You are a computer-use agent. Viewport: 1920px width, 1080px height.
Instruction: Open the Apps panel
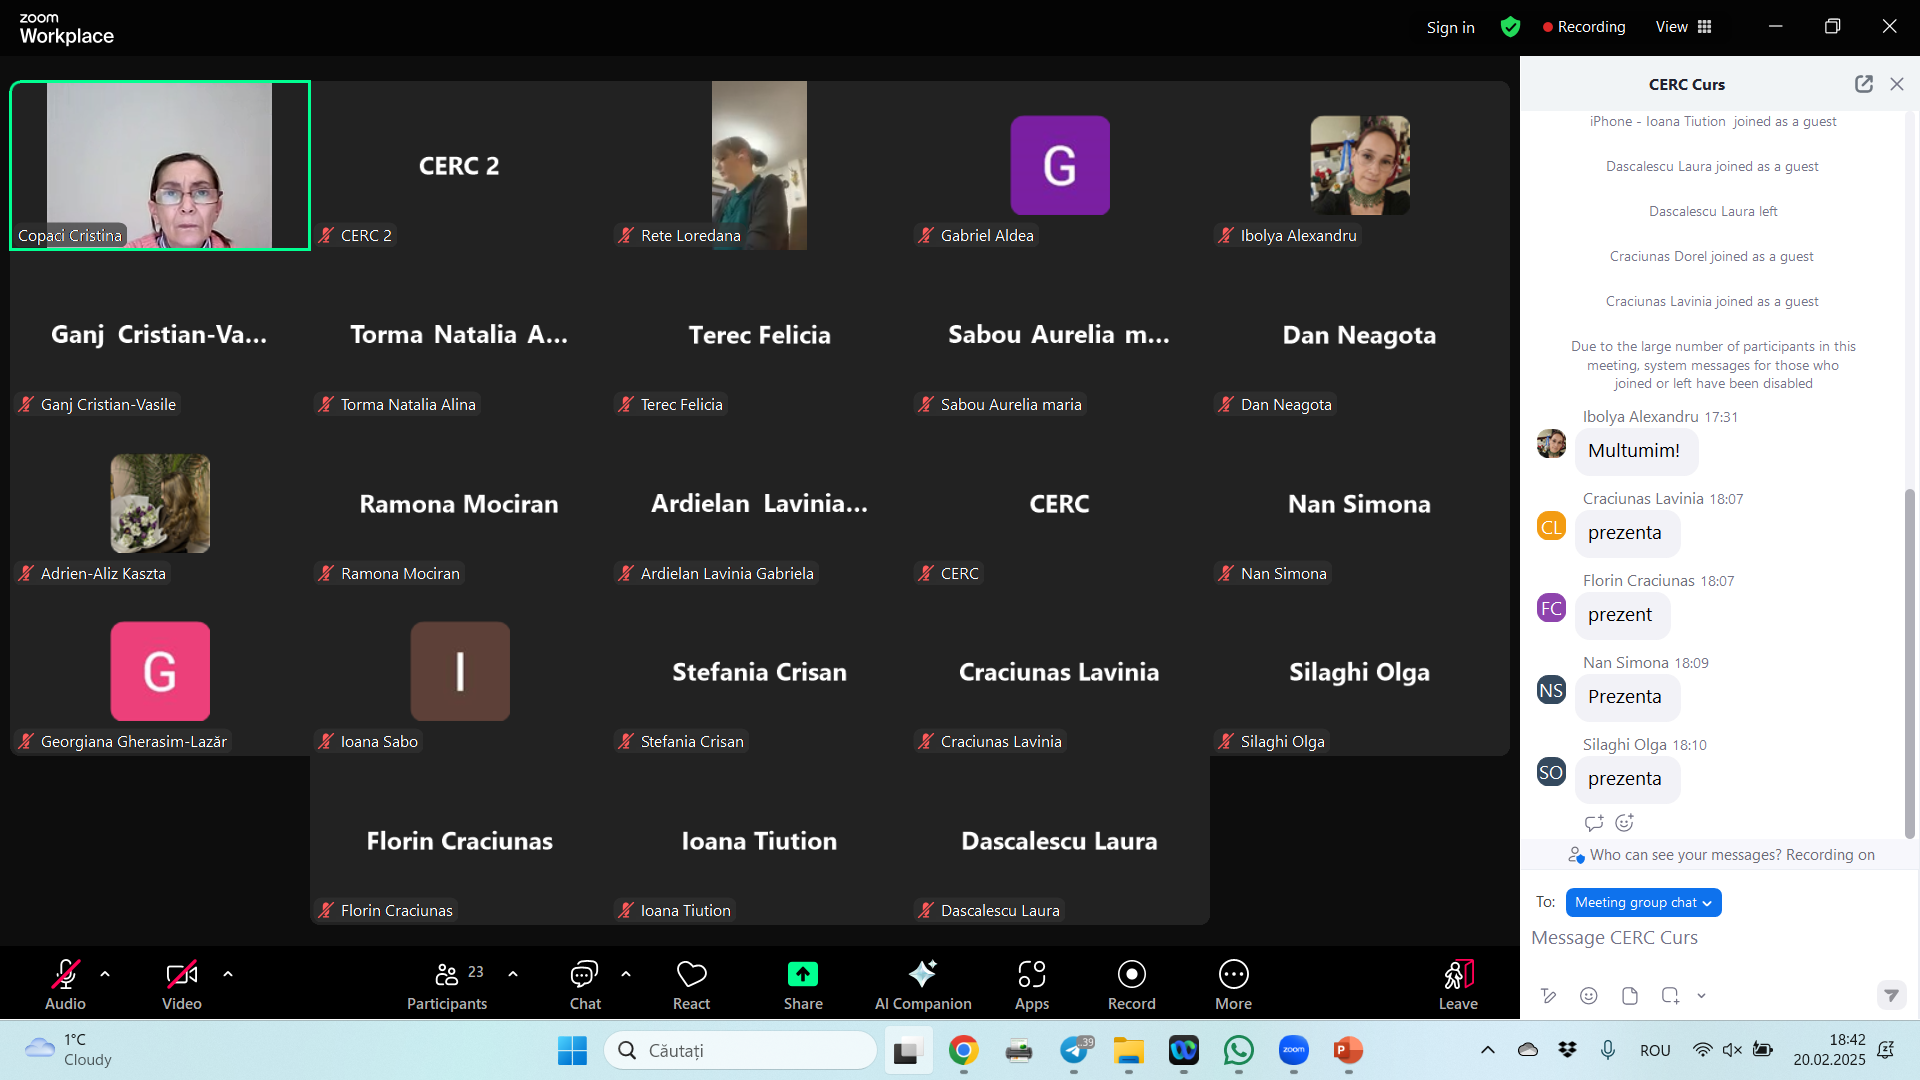1031,984
